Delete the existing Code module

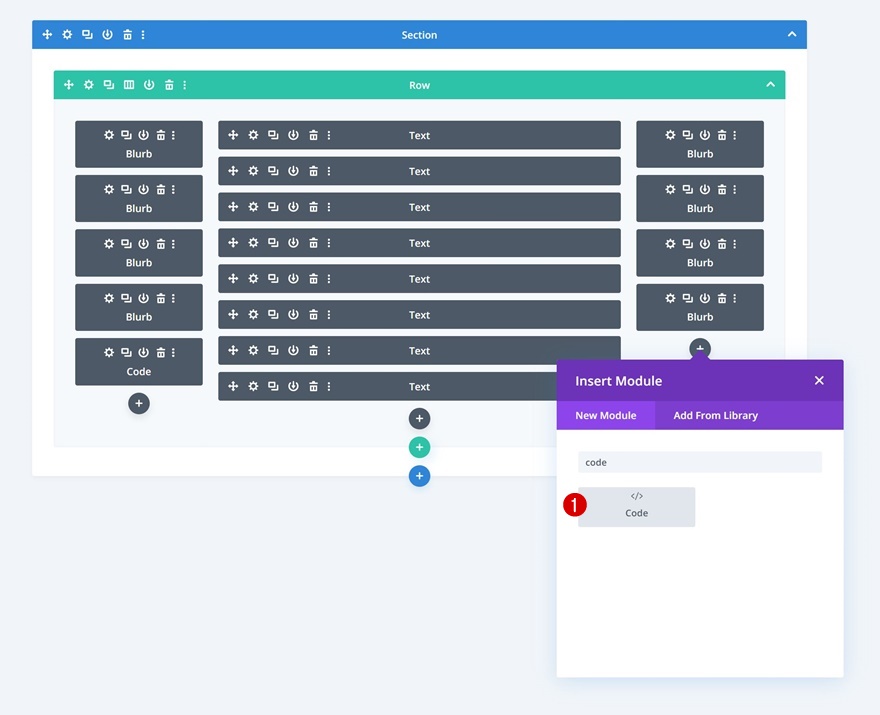161,352
